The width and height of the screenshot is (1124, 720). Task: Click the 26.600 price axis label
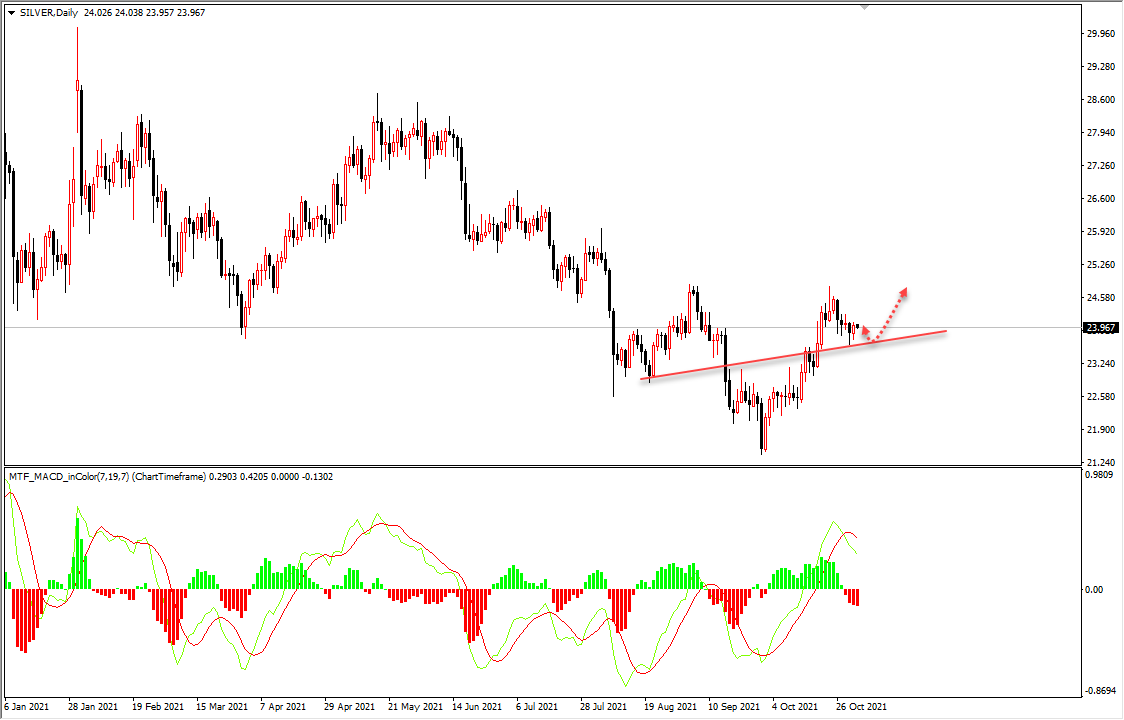click(x=1102, y=199)
